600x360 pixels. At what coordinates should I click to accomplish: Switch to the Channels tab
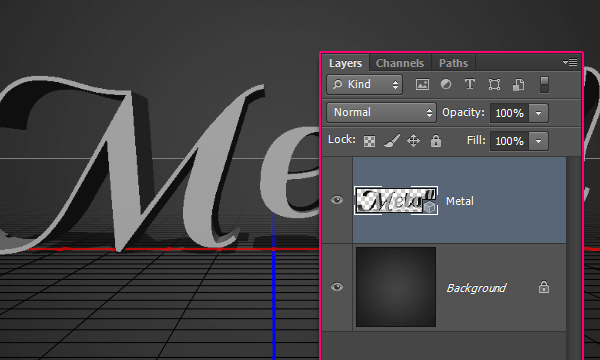click(x=400, y=63)
